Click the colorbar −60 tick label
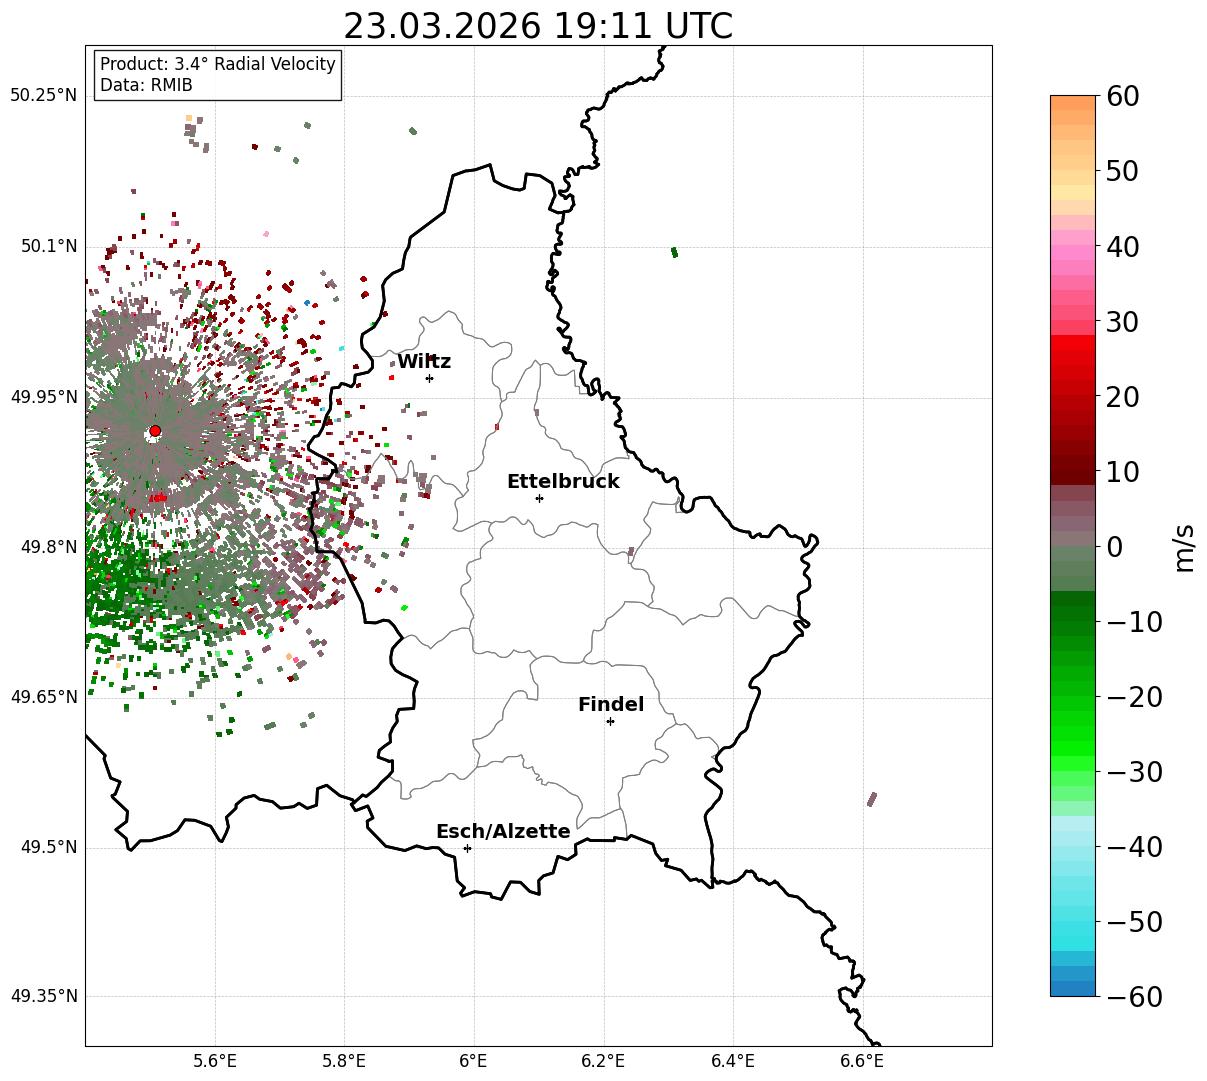 tap(1134, 997)
